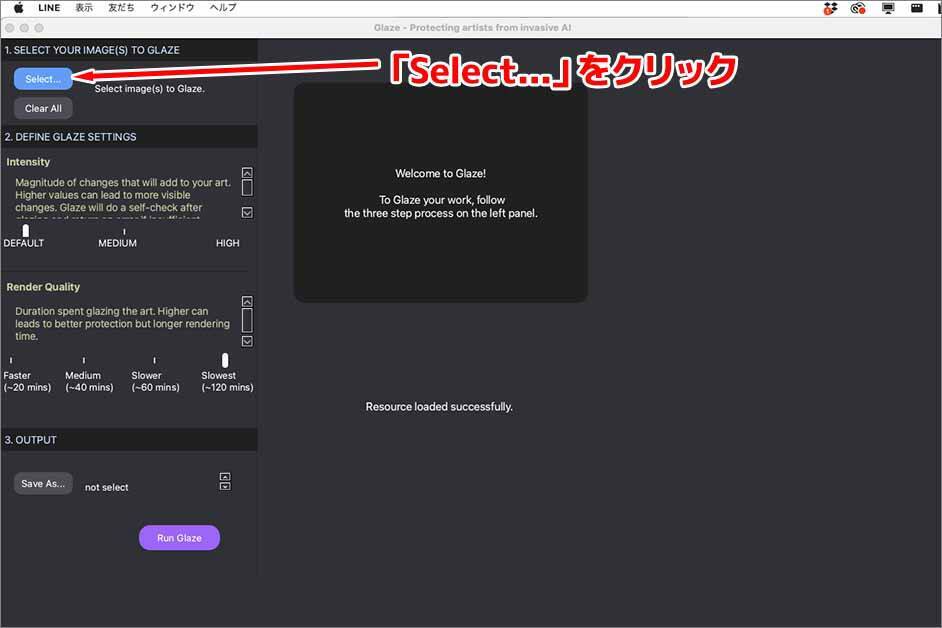Open the ヘルプ menu
The width and height of the screenshot is (942, 628).
click(x=223, y=8)
